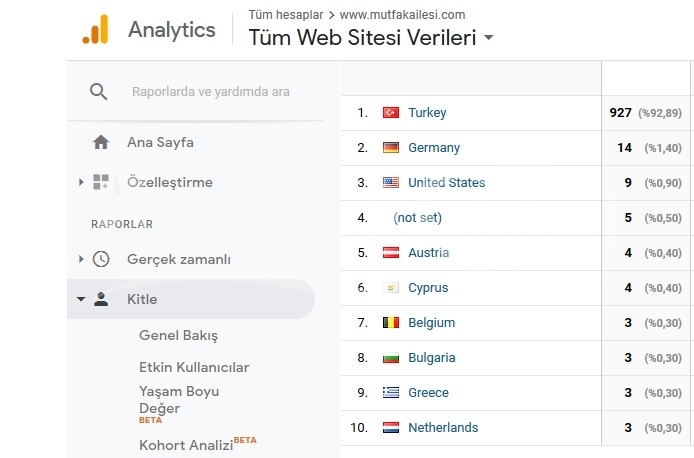Select Etkin Kullanıcılar report
The height and width of the screenshot is (458, 694).
(x=194, y=367)
